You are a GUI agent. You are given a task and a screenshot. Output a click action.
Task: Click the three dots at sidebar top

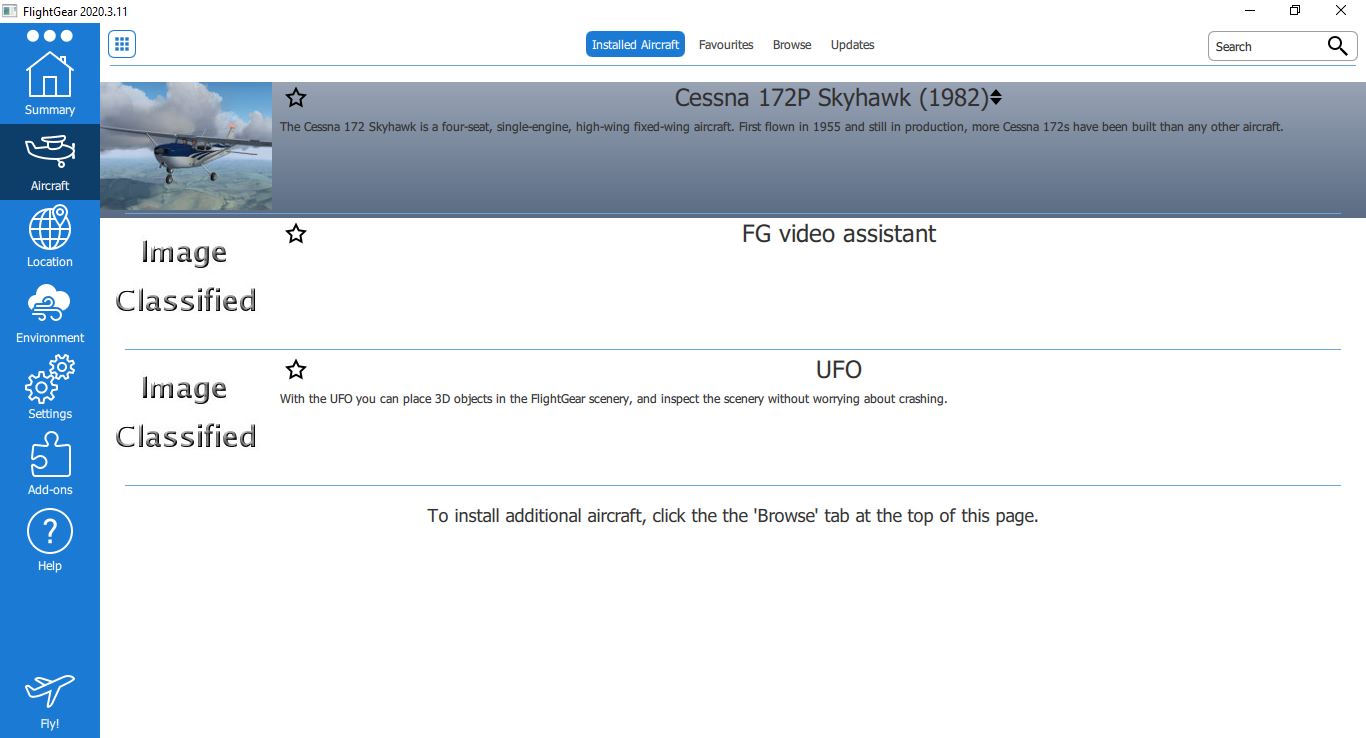50,36
